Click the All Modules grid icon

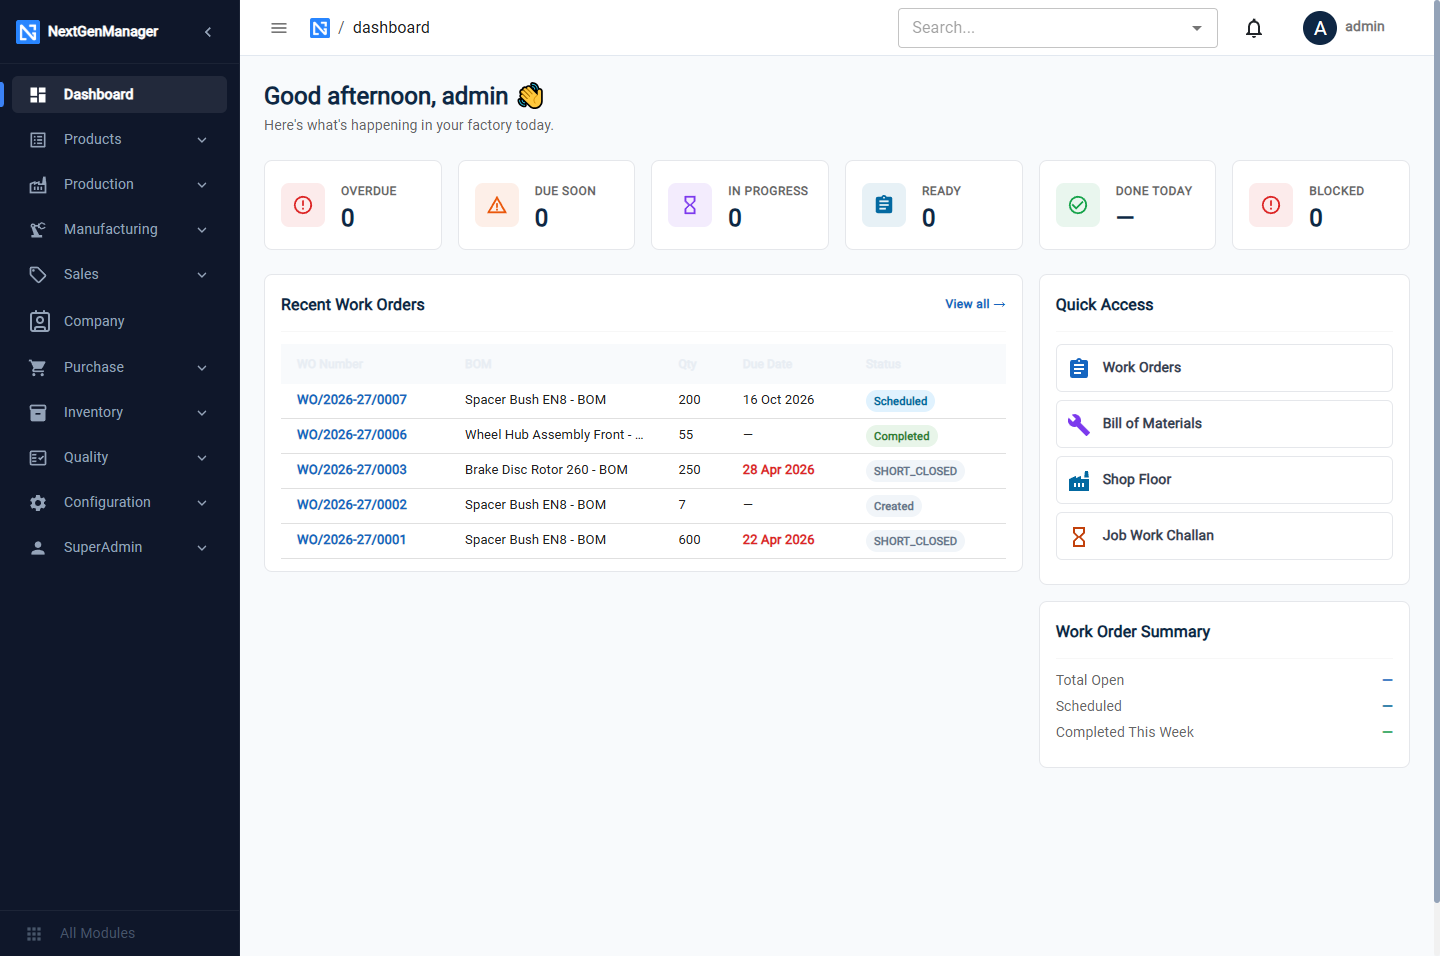pos(34,934)
